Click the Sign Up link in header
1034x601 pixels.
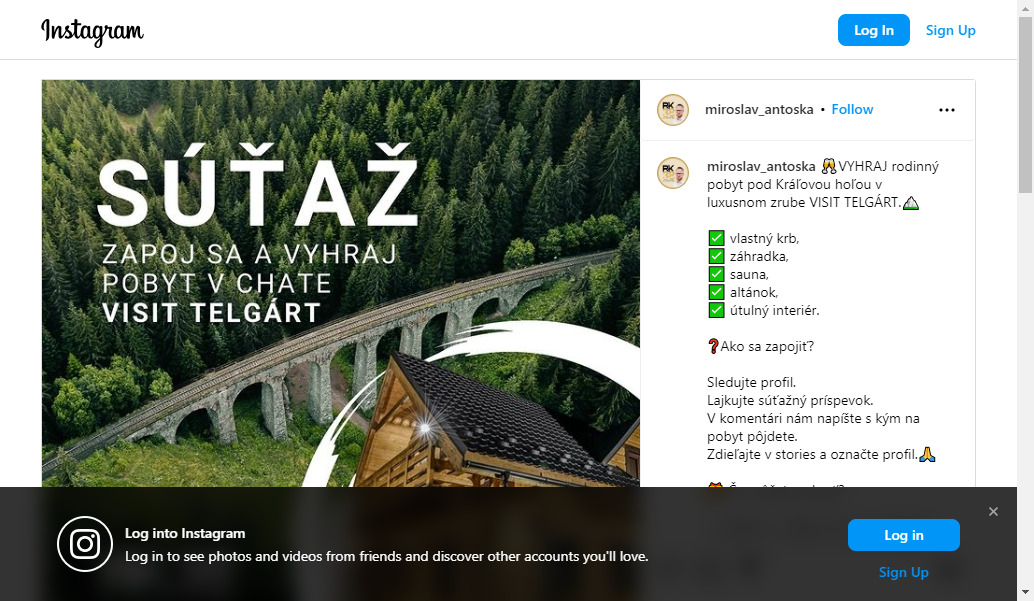coord(950,30)
